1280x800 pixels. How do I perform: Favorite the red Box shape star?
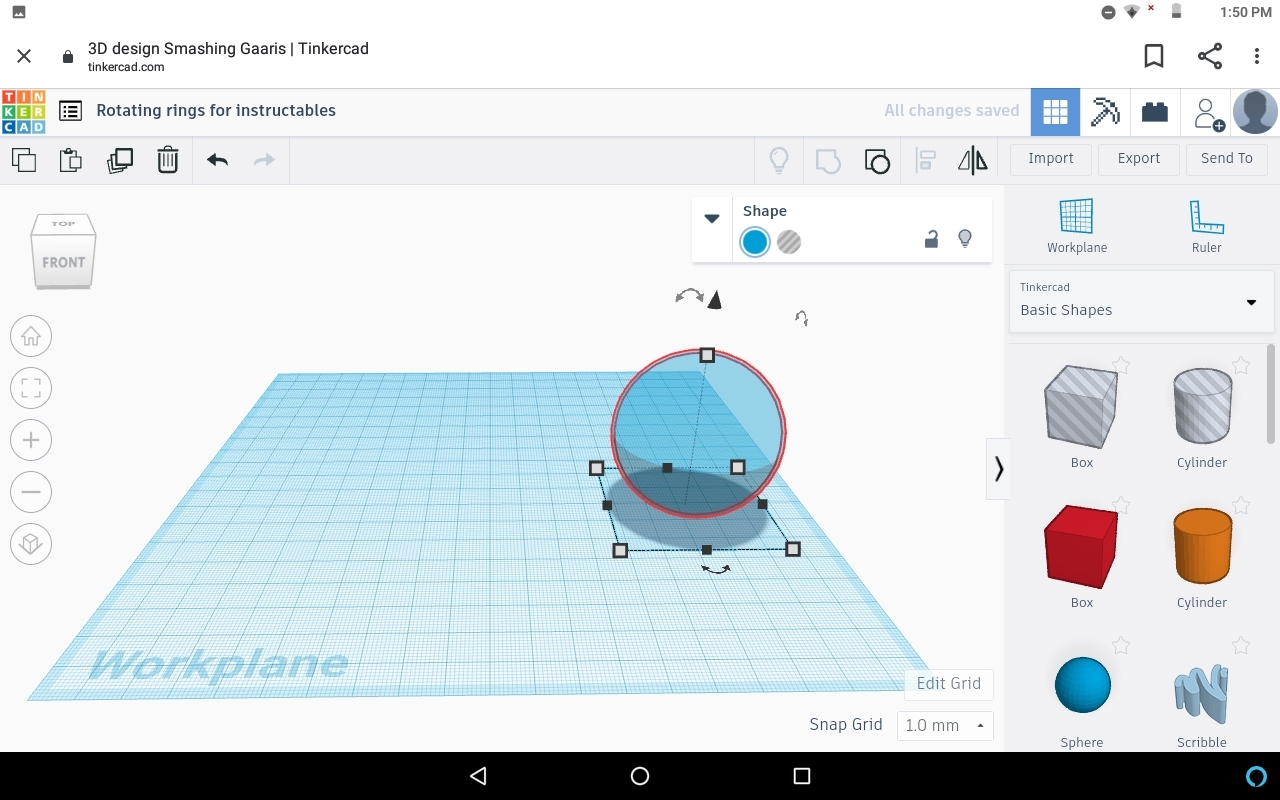tap(1121, 506)
